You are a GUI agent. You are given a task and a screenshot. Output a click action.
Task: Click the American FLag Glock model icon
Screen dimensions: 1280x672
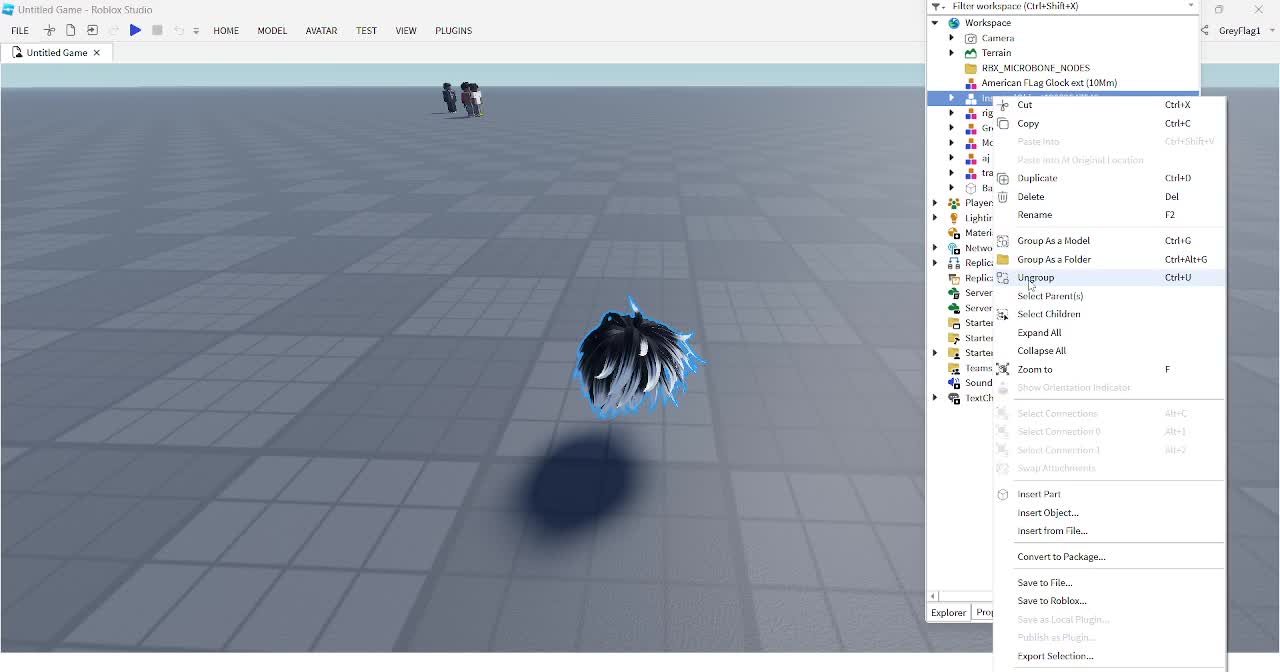(x=970, y=83)
